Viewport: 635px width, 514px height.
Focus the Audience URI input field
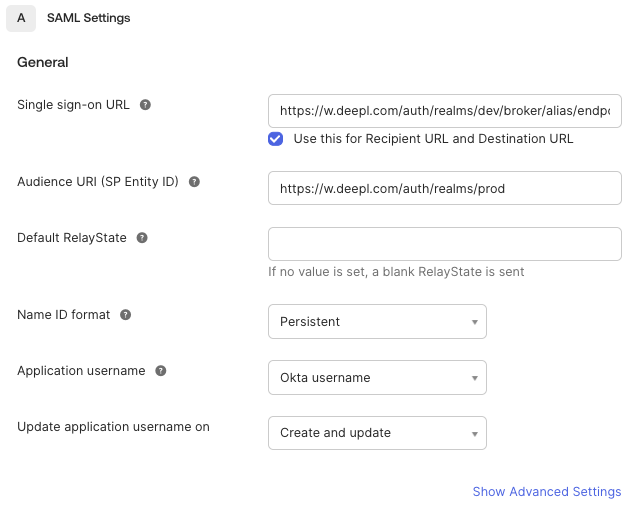click(445, 188)
